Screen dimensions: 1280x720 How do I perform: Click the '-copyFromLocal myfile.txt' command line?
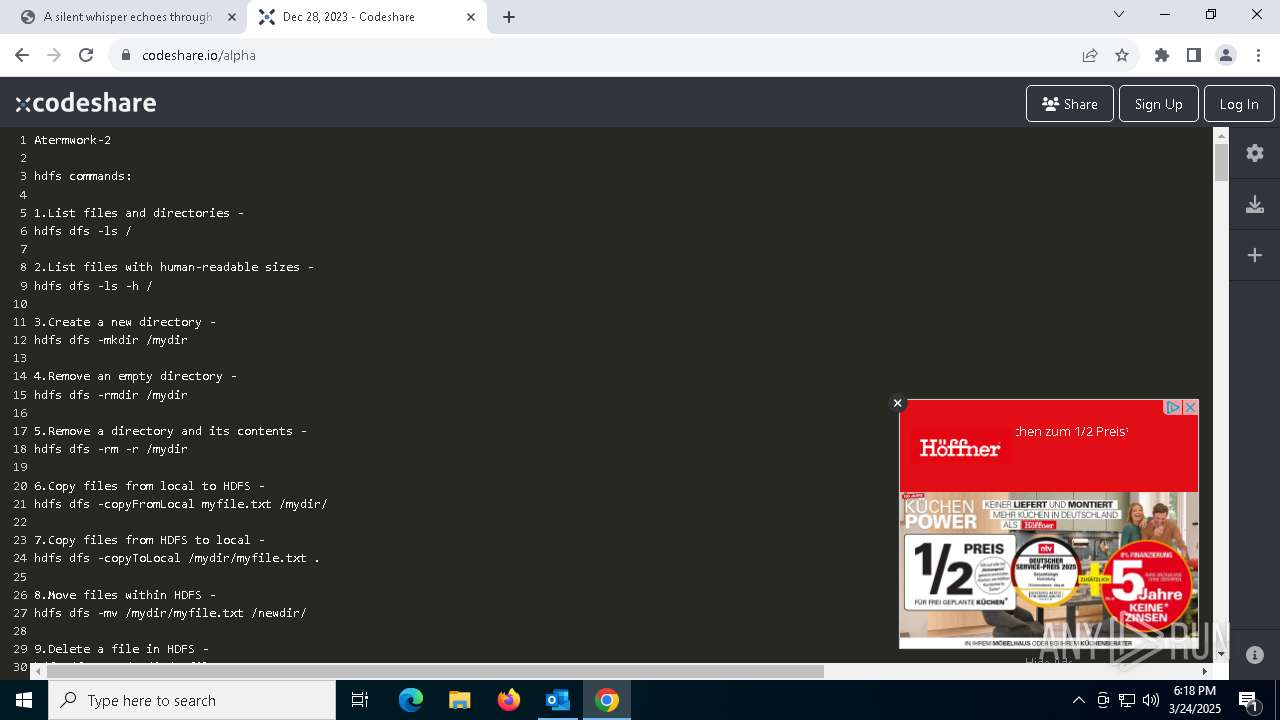click(x=181, y=504)
